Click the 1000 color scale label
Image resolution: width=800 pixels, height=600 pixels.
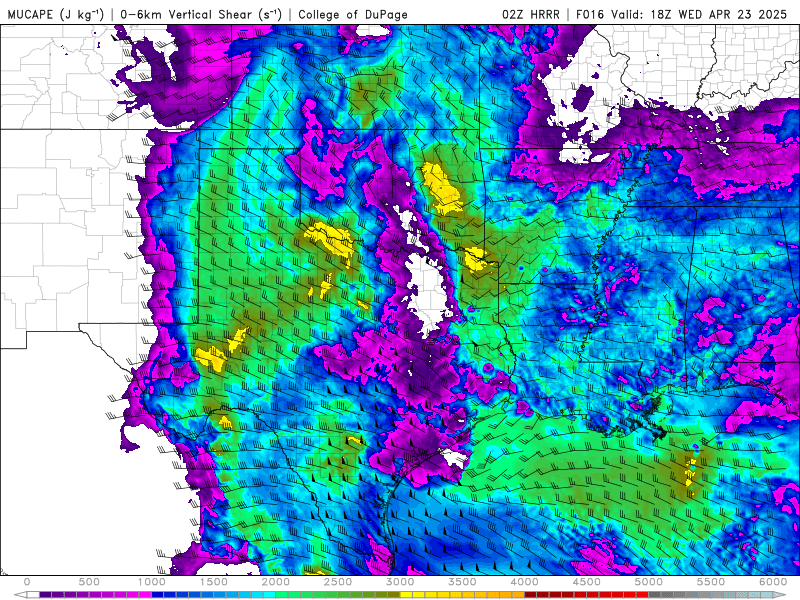coord(151,582)
